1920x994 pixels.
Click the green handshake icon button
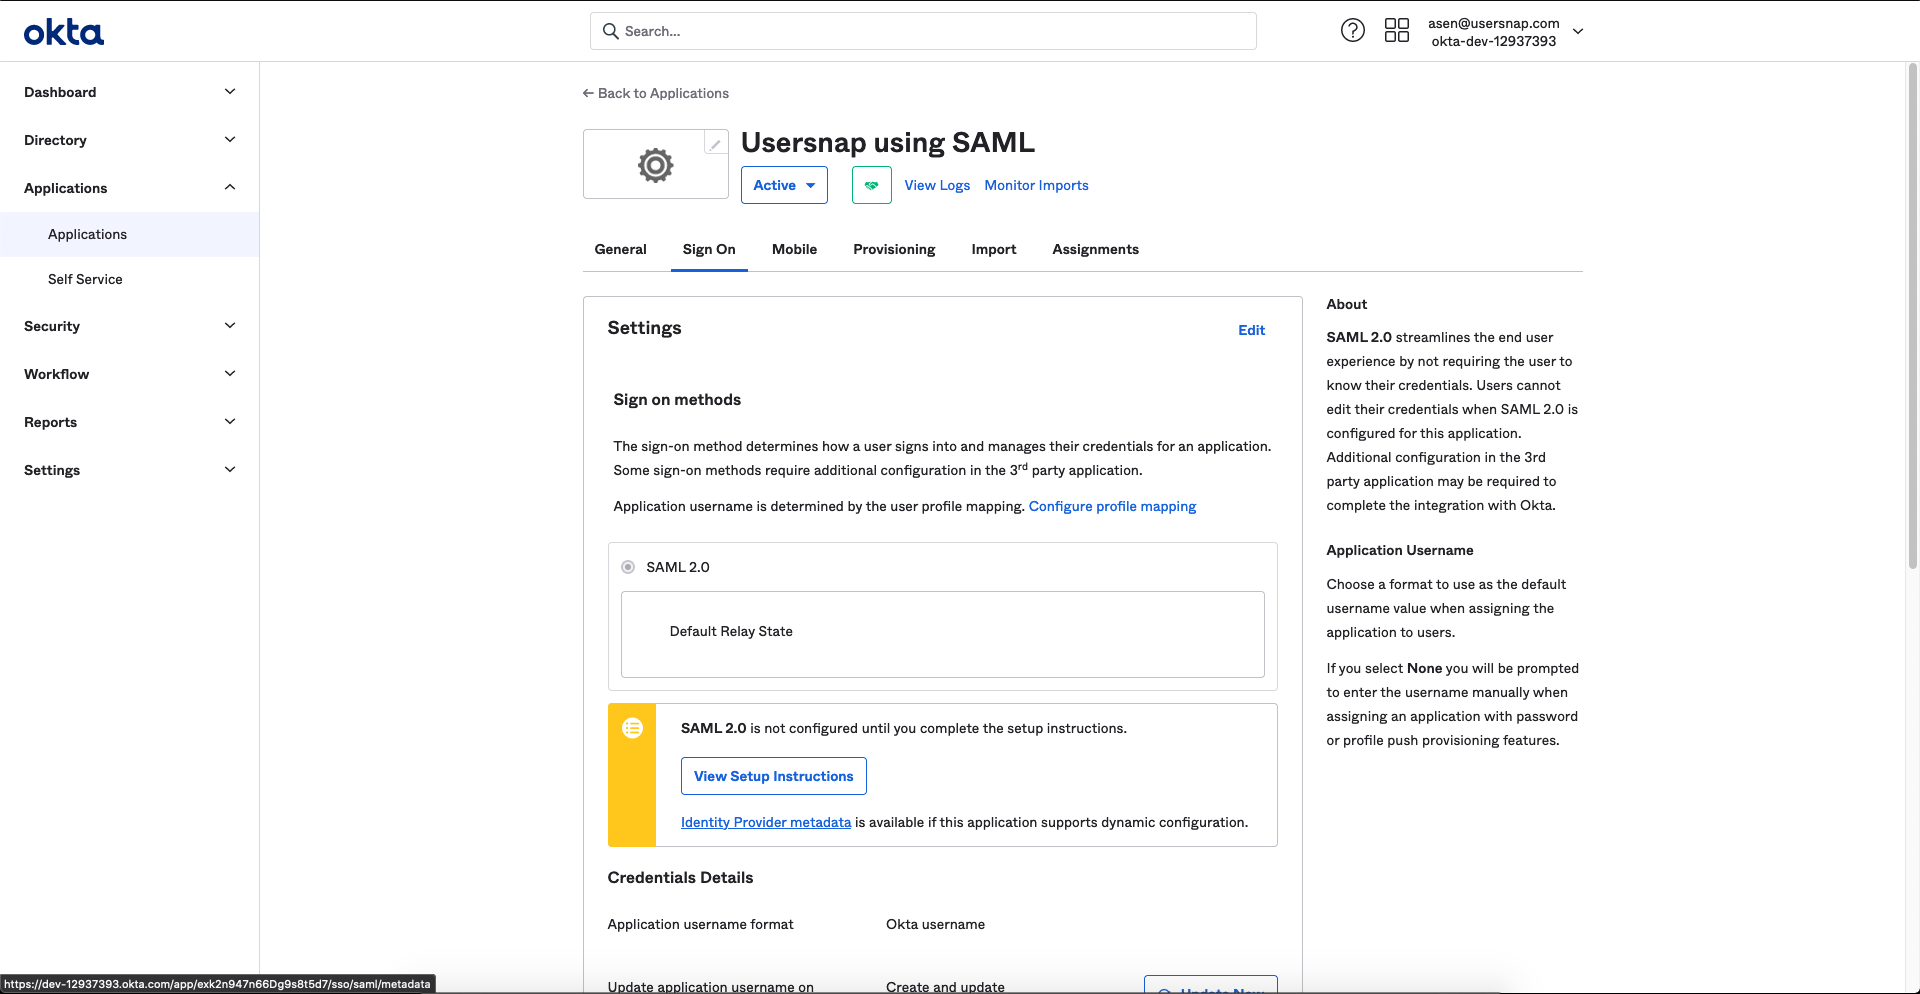click(871, 185)
